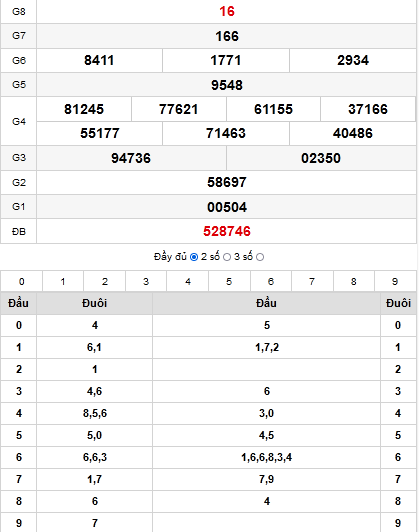Click the G1 prize number 00504
The width and height of the screenshot is (419, 532).
(227, 207)
